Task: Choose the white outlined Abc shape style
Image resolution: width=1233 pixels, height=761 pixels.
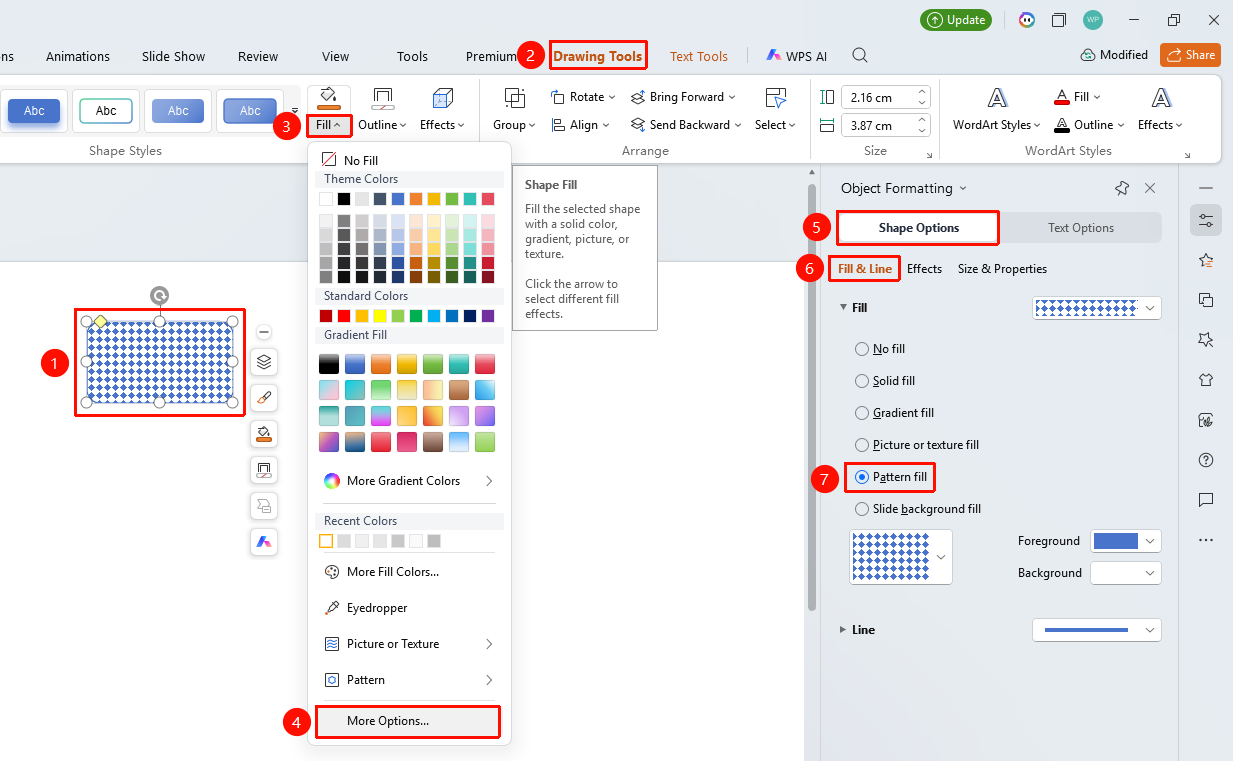Action: (106, 111)
